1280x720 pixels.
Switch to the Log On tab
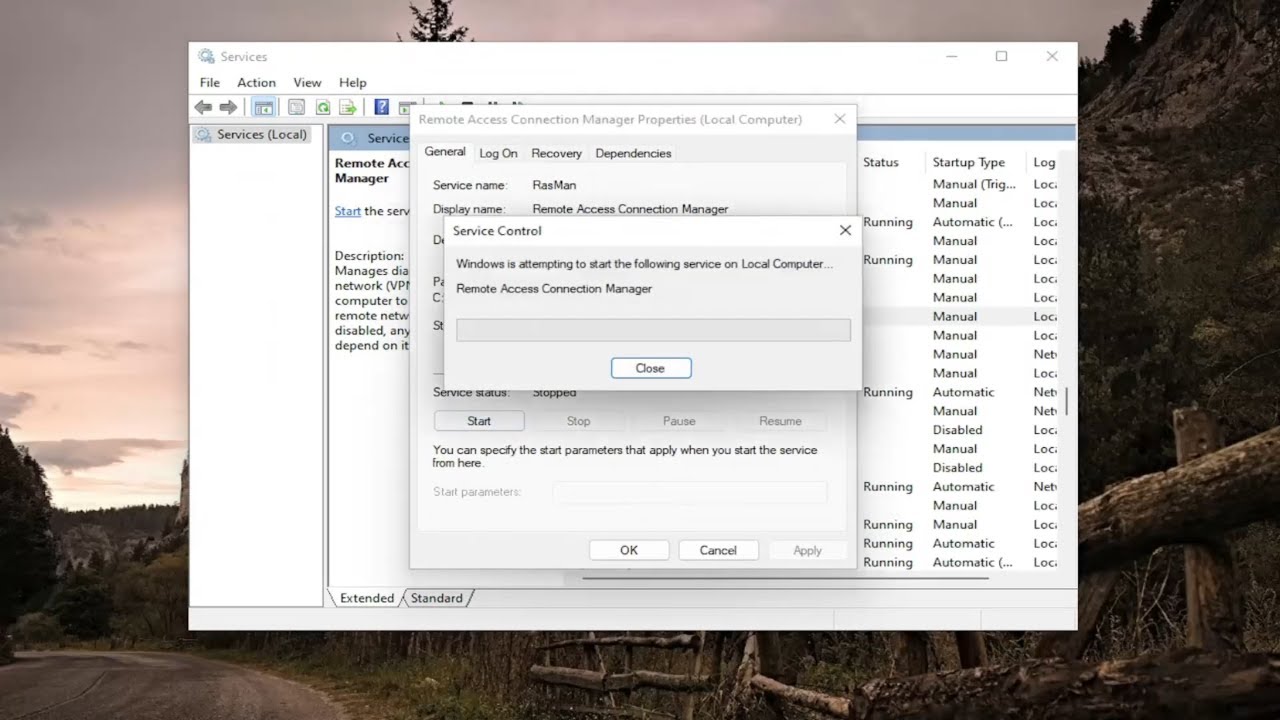tap(498, 153)
